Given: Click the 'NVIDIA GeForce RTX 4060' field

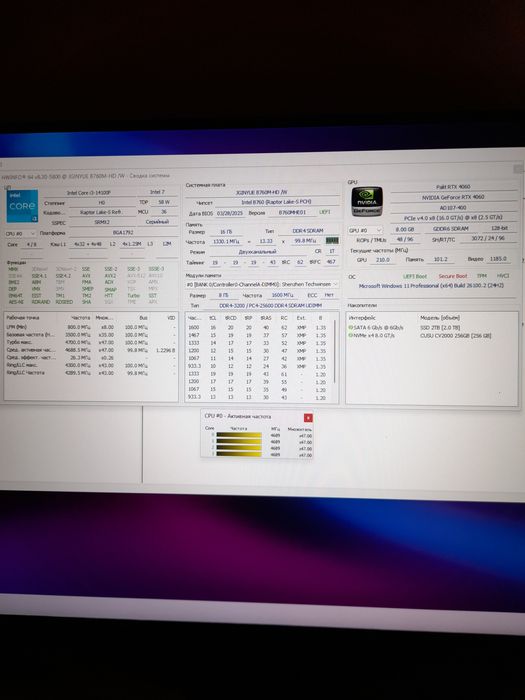Looking at the screenshot, I should click(453, 197).
